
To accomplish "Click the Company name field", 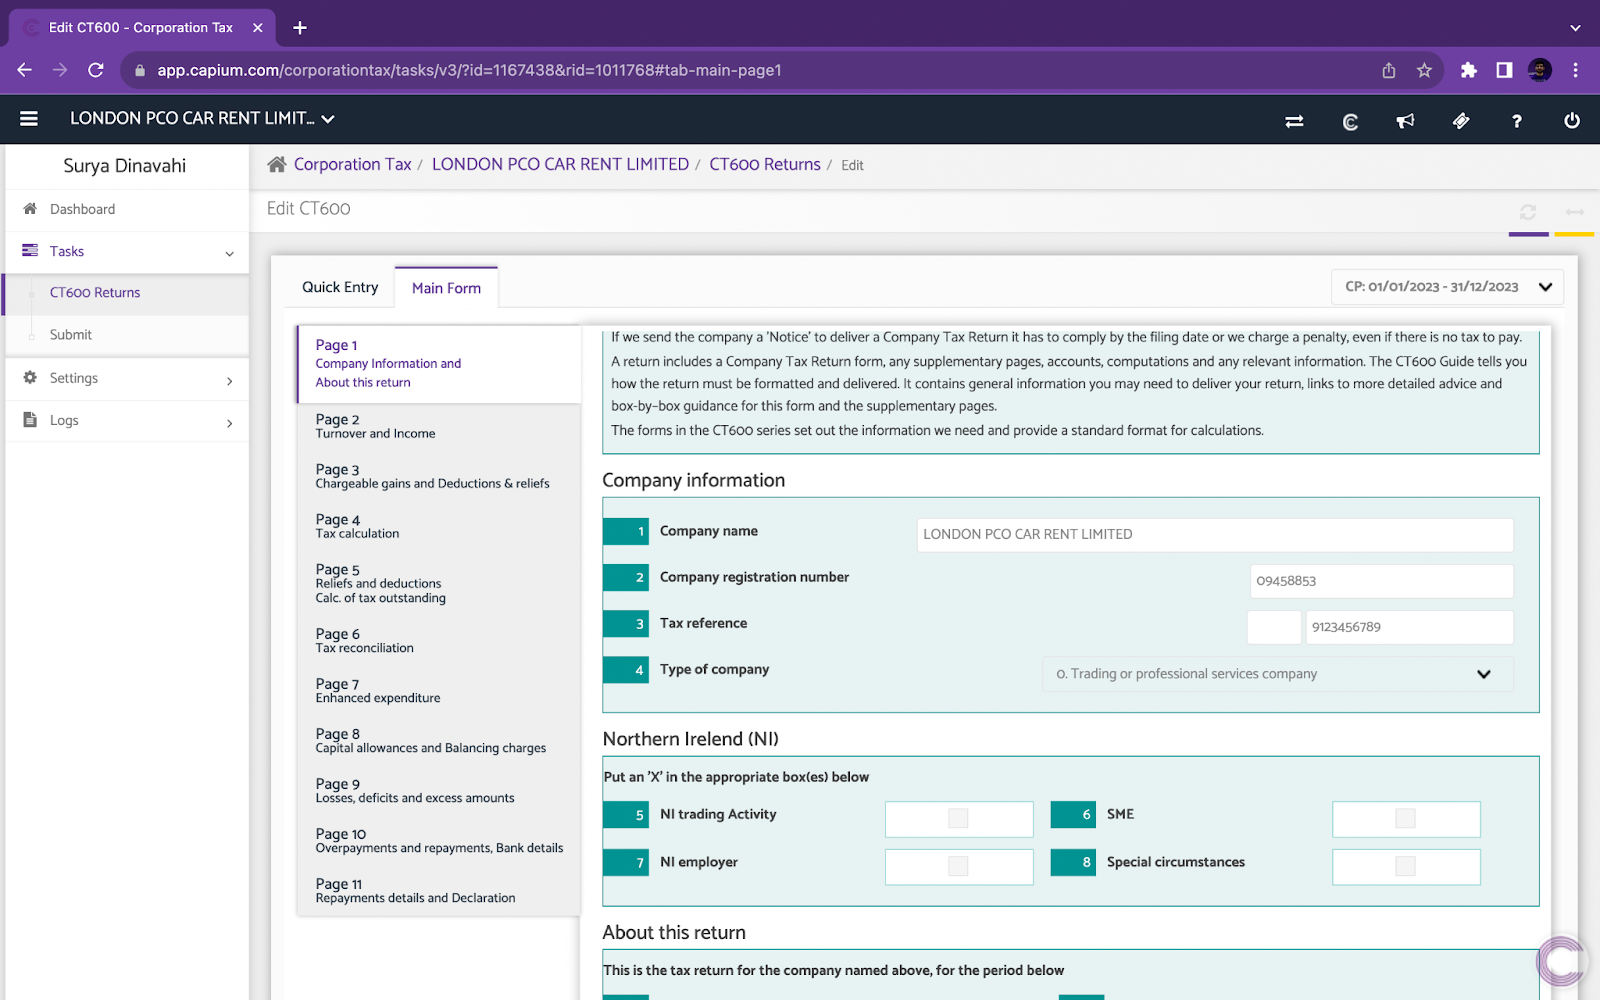I will [x=1215, y=535].
